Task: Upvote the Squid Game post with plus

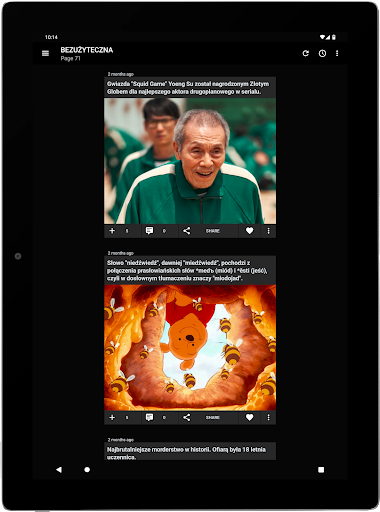Action: (x=112, y=231)
